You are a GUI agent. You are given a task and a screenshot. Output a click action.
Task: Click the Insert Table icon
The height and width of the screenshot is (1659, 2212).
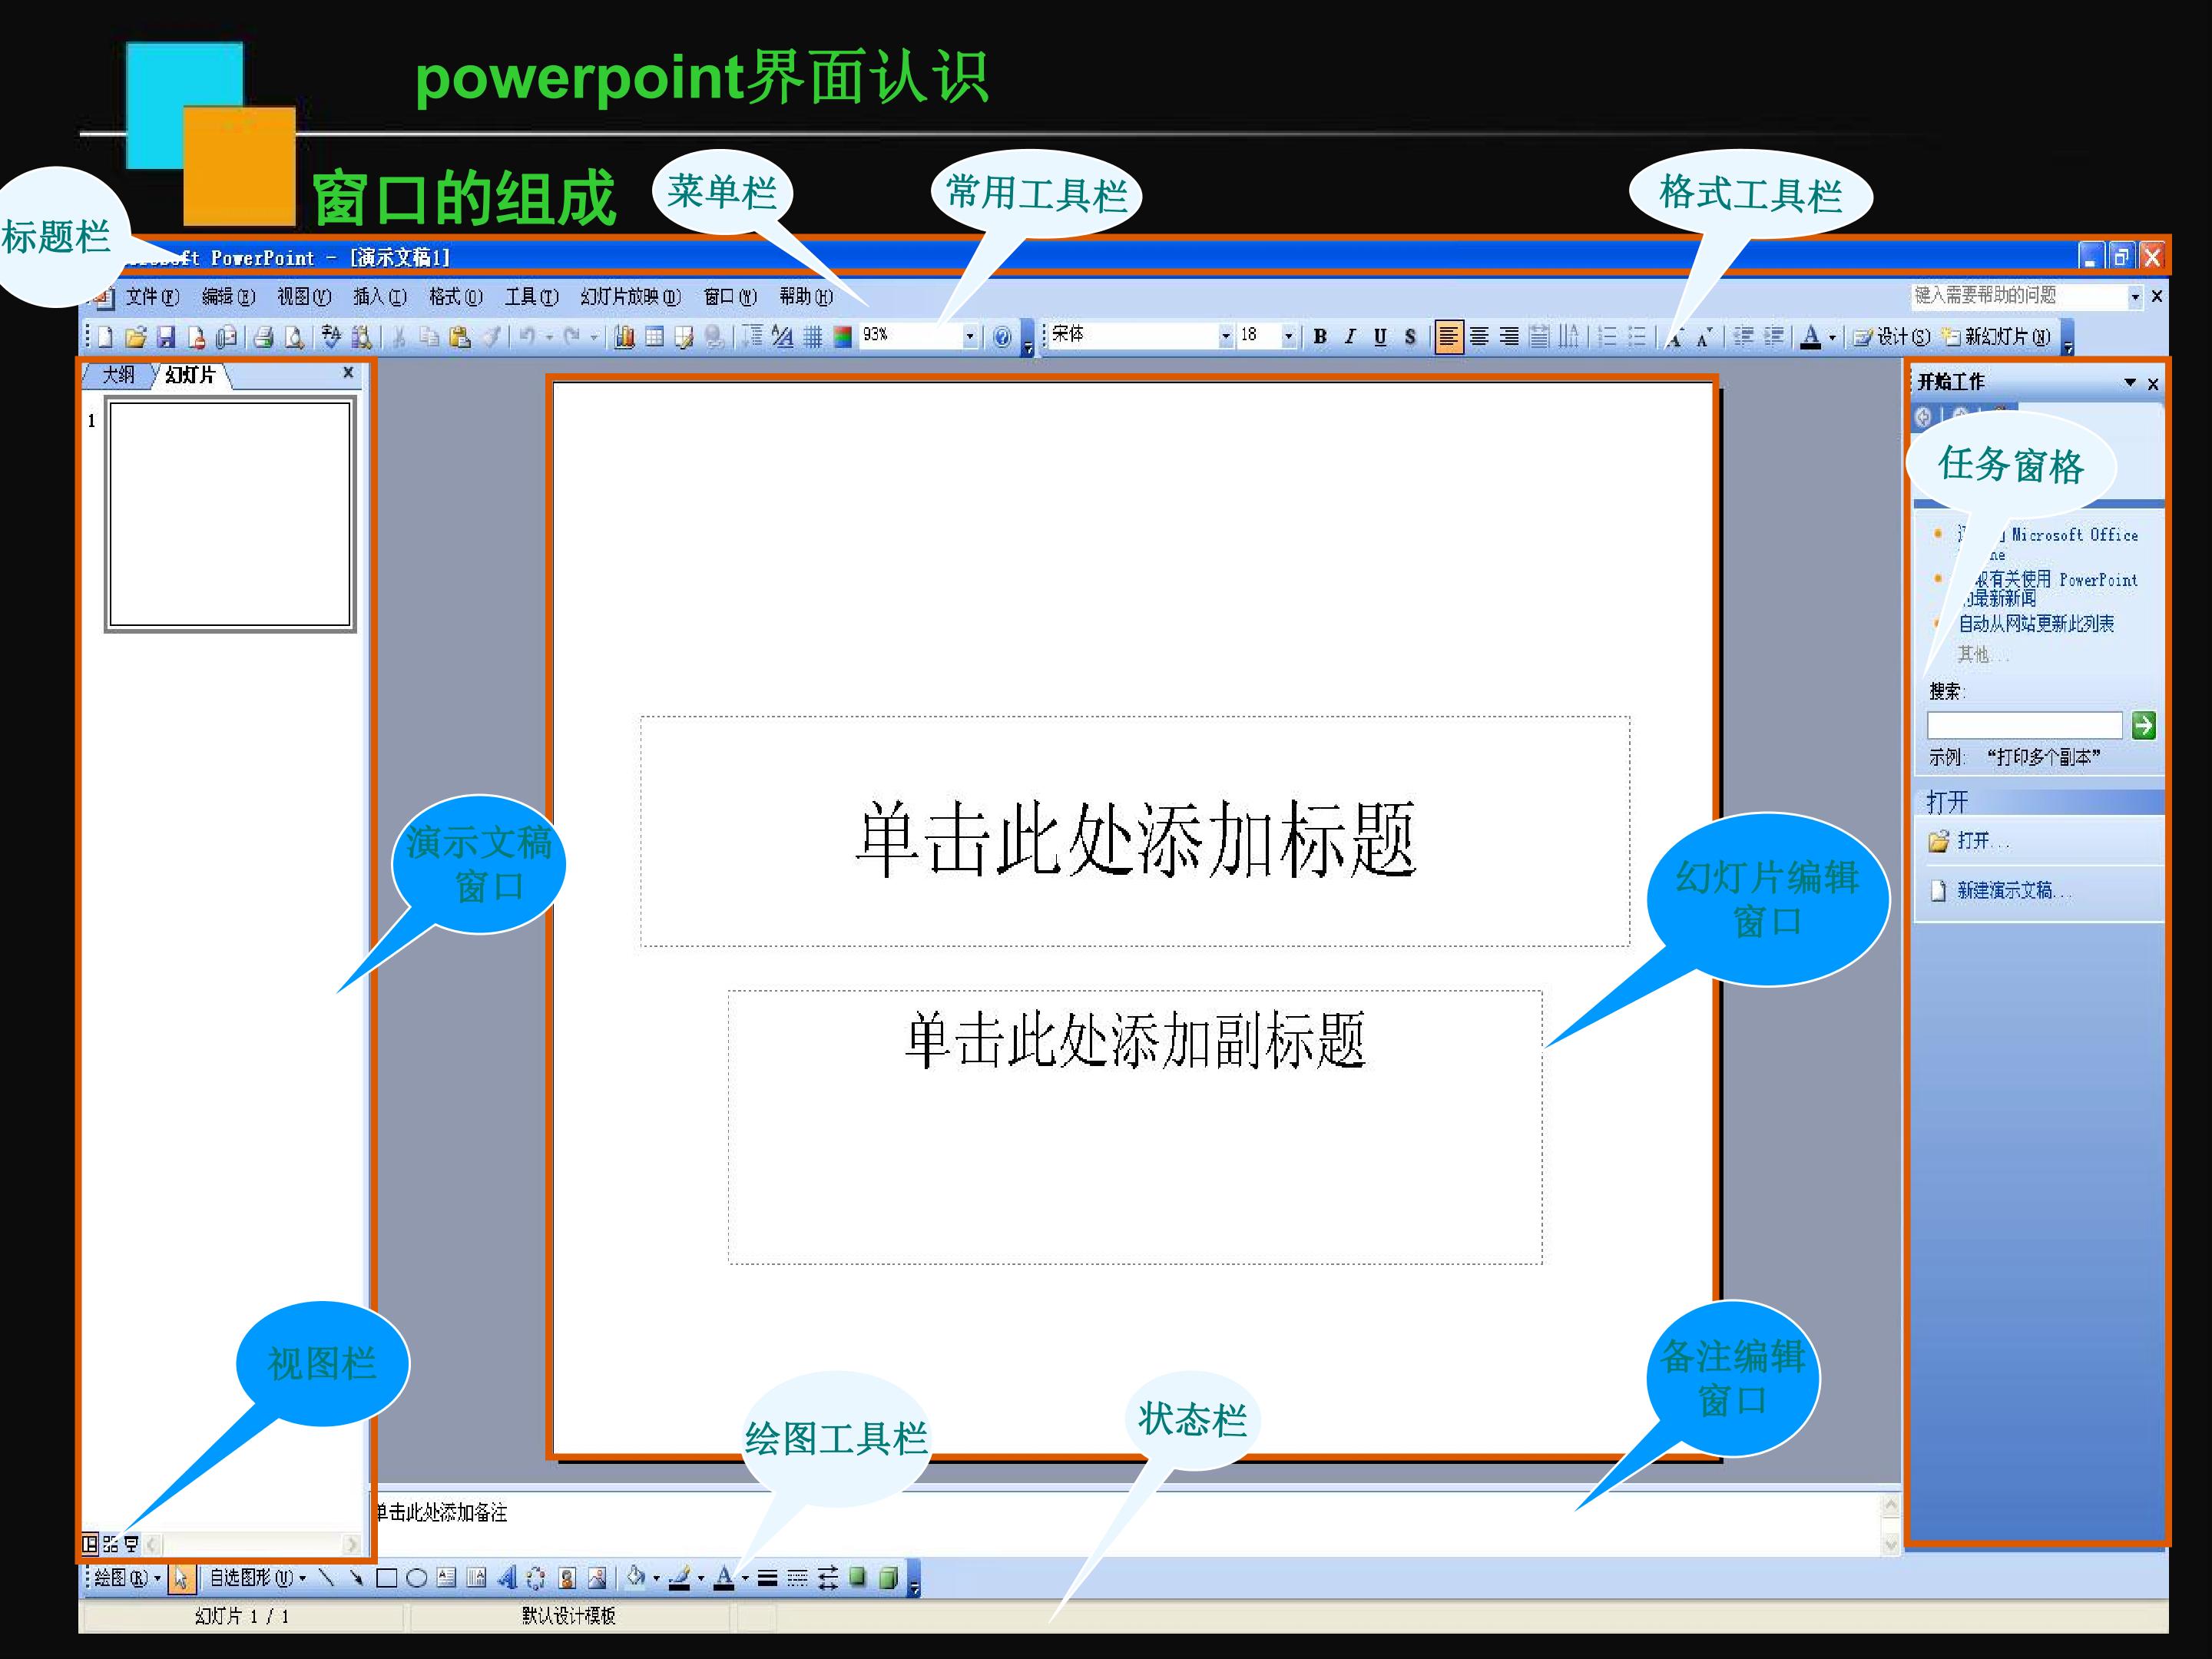coord(654,337)
